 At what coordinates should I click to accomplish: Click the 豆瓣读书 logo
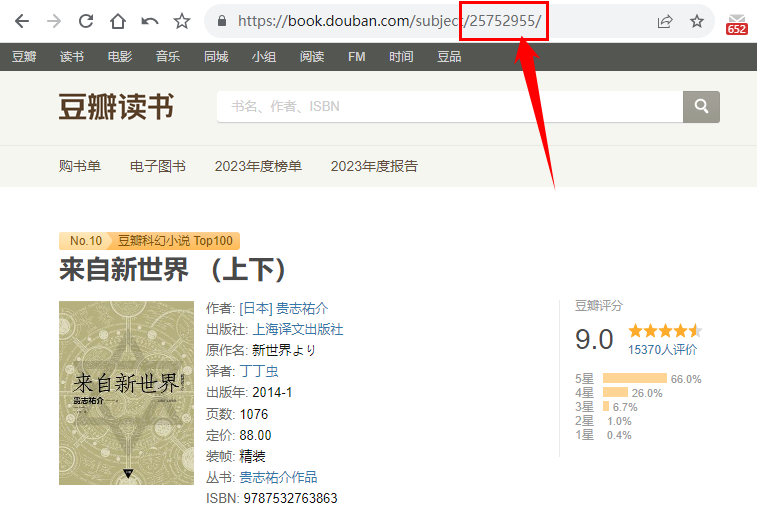[x=116, y=107]
